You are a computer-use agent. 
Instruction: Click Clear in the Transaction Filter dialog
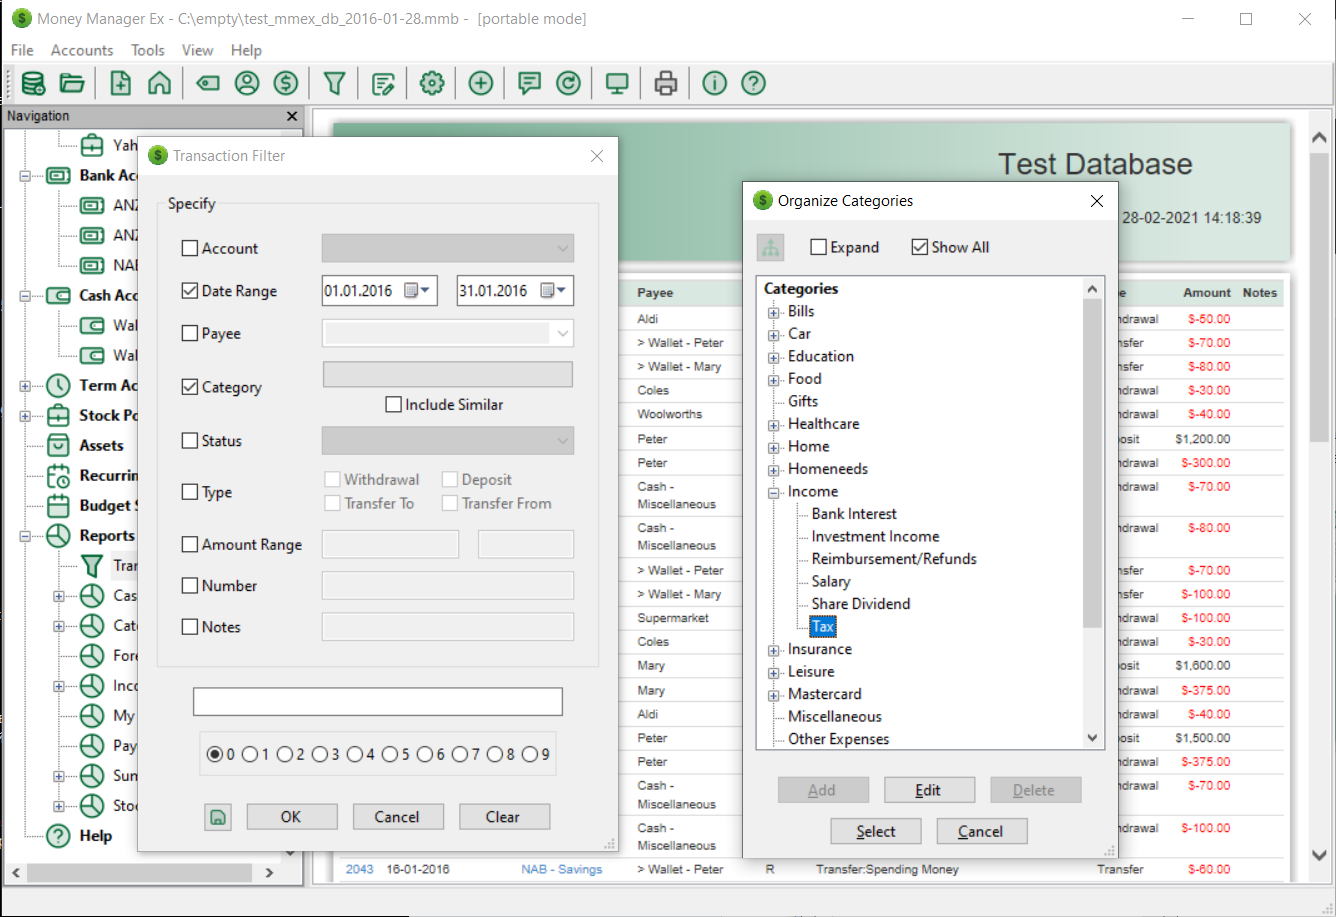tap(504, 816)
